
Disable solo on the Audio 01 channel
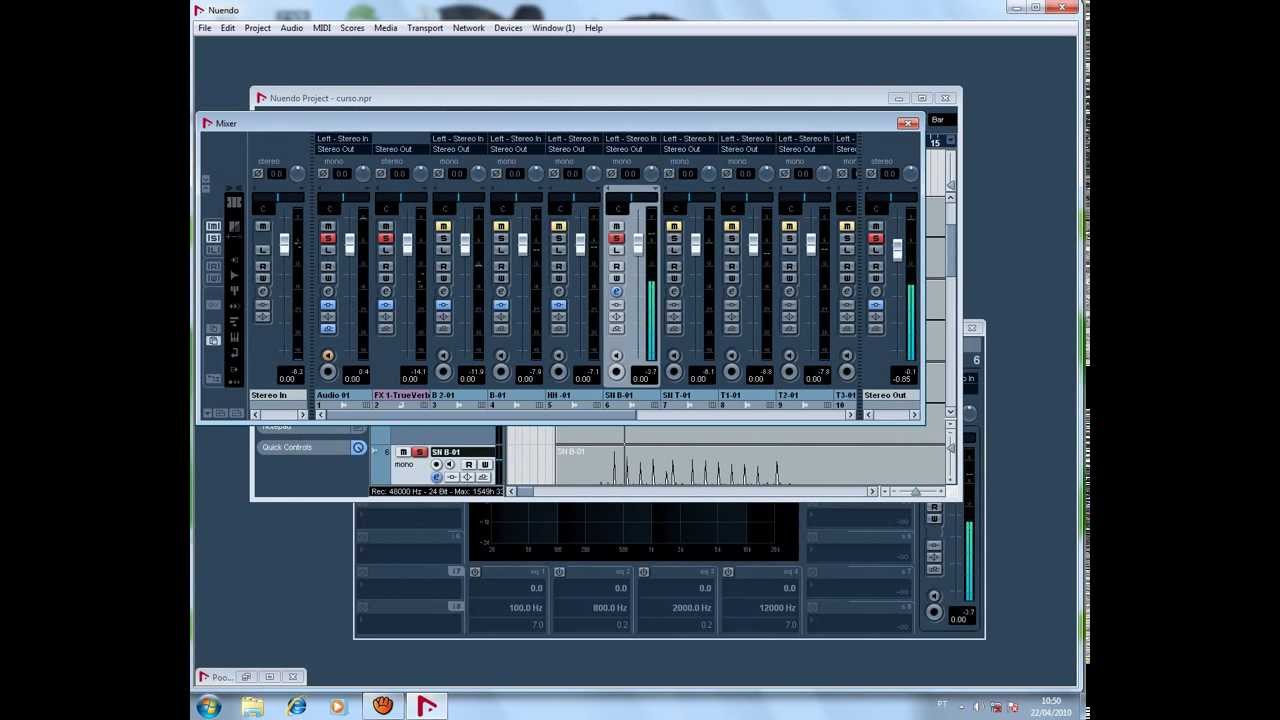[x=328, y=238]
